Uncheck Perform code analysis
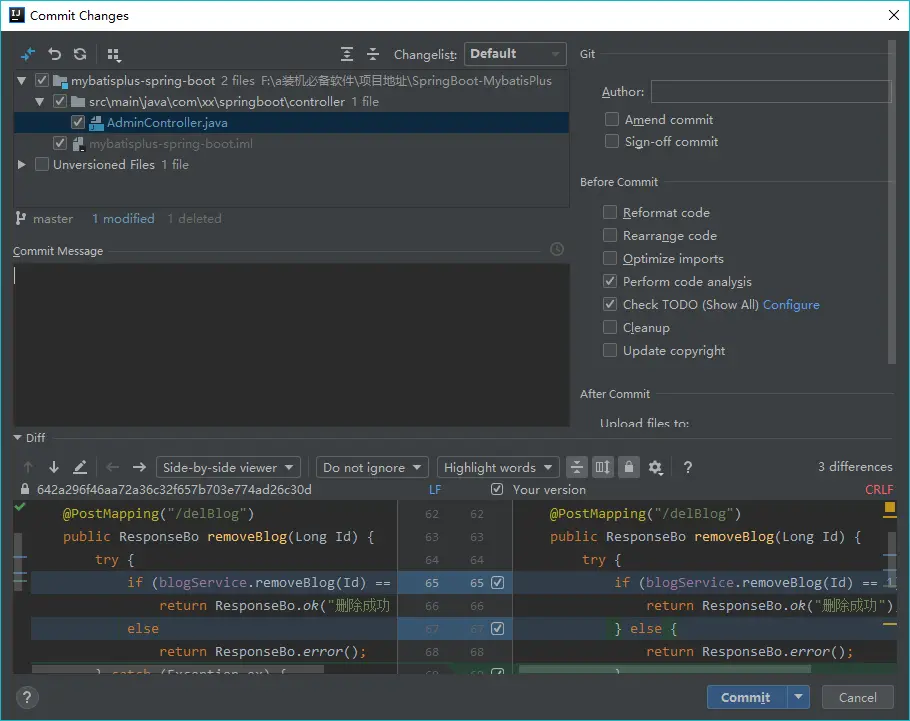 coord(610,282)
